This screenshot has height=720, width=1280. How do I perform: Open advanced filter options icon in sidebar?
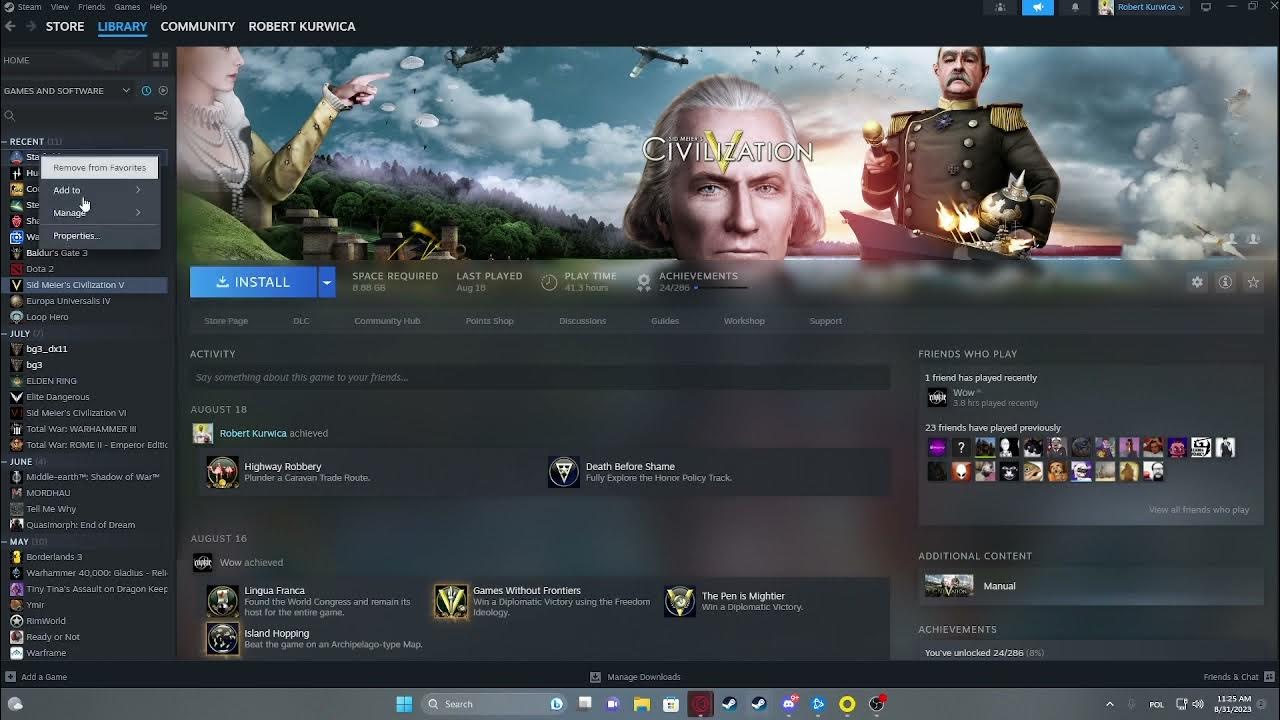pos(160,116)
